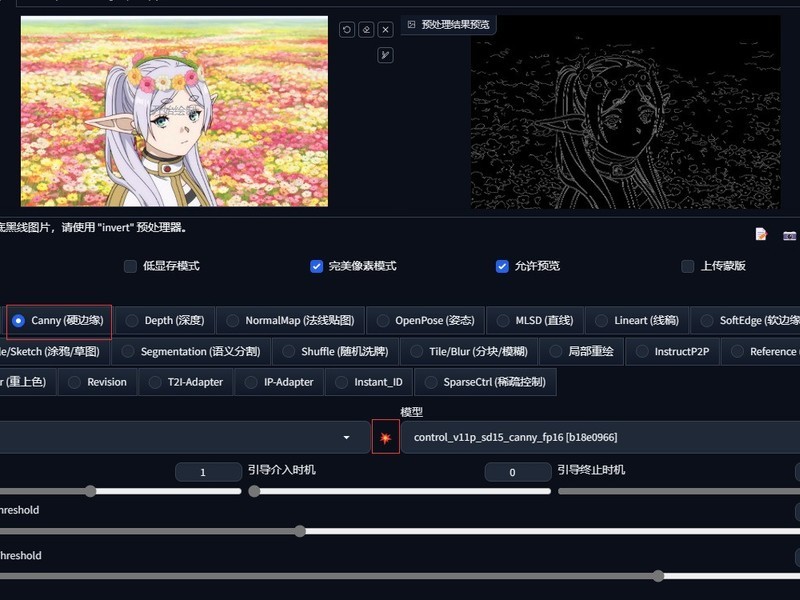Switch to the InstructP2P control type
Viewport: 800px width, 600px height.
coord(672,352)
